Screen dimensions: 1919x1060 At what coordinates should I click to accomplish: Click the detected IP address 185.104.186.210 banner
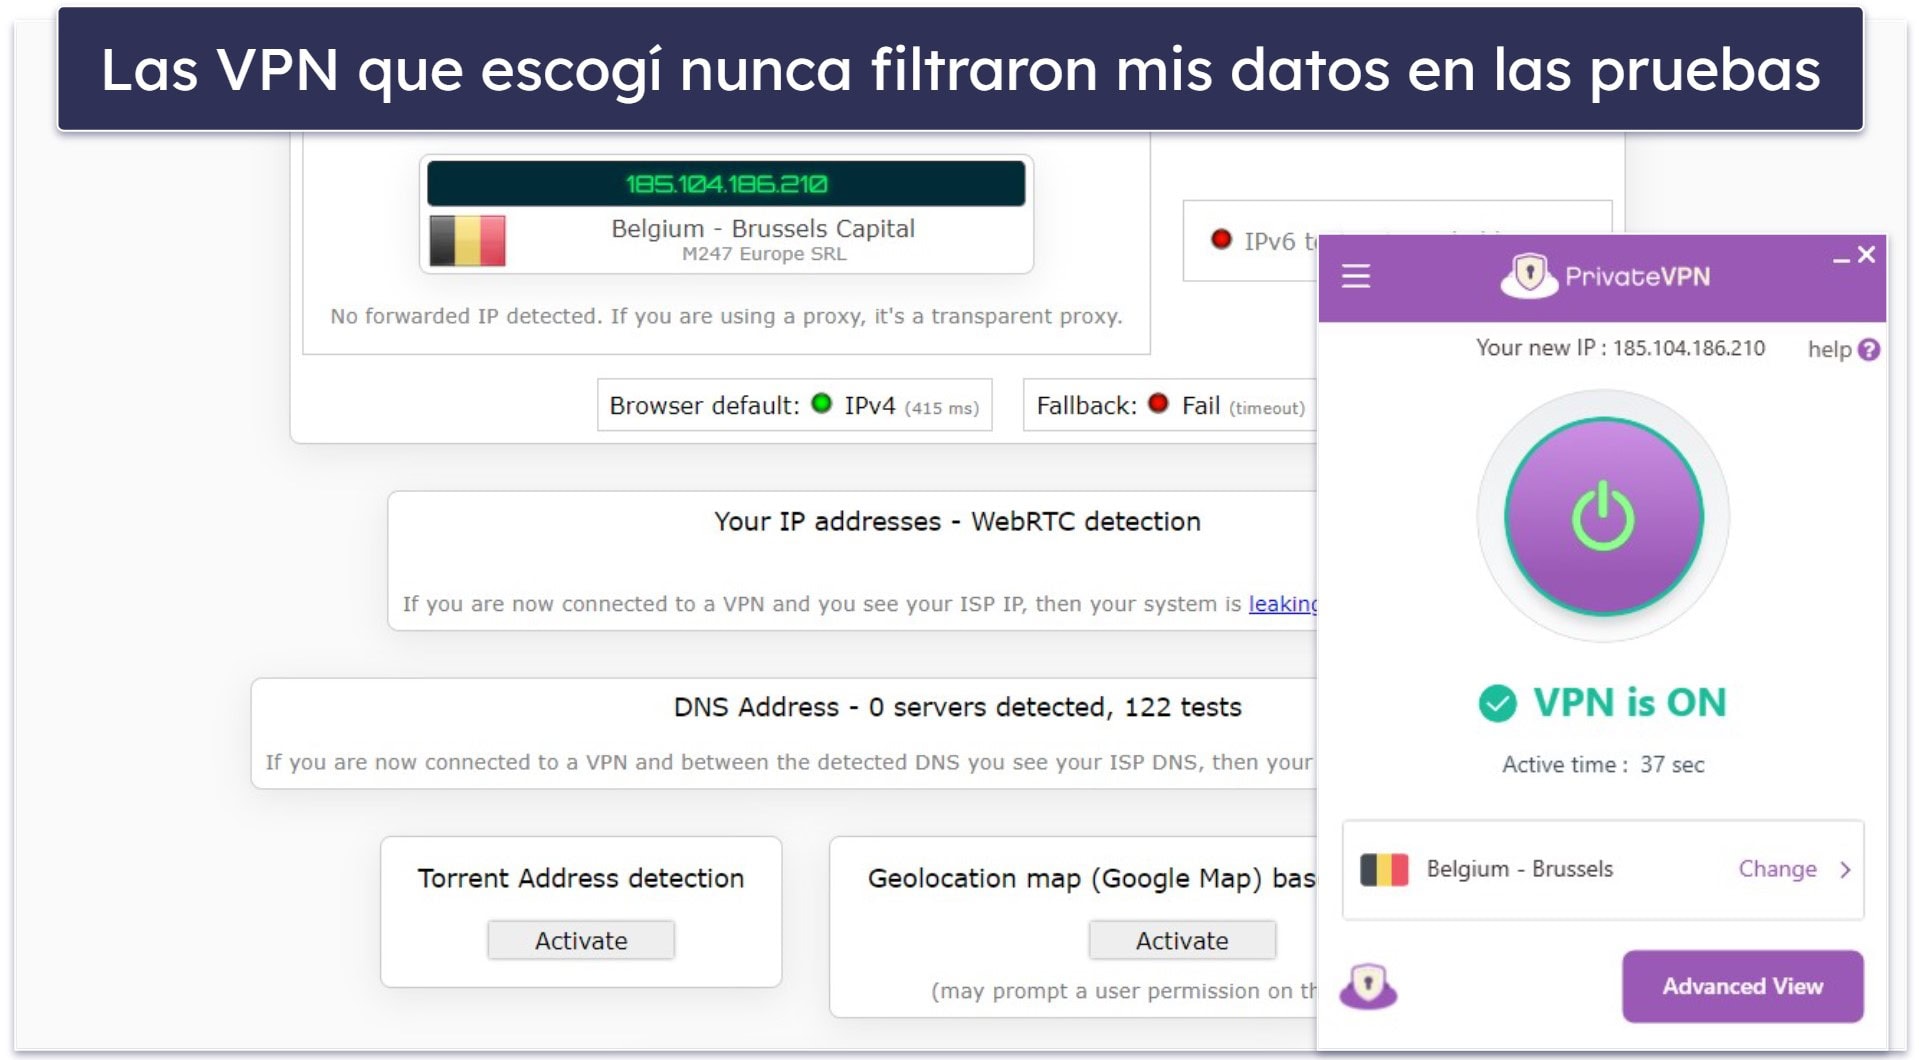(726, 184)
